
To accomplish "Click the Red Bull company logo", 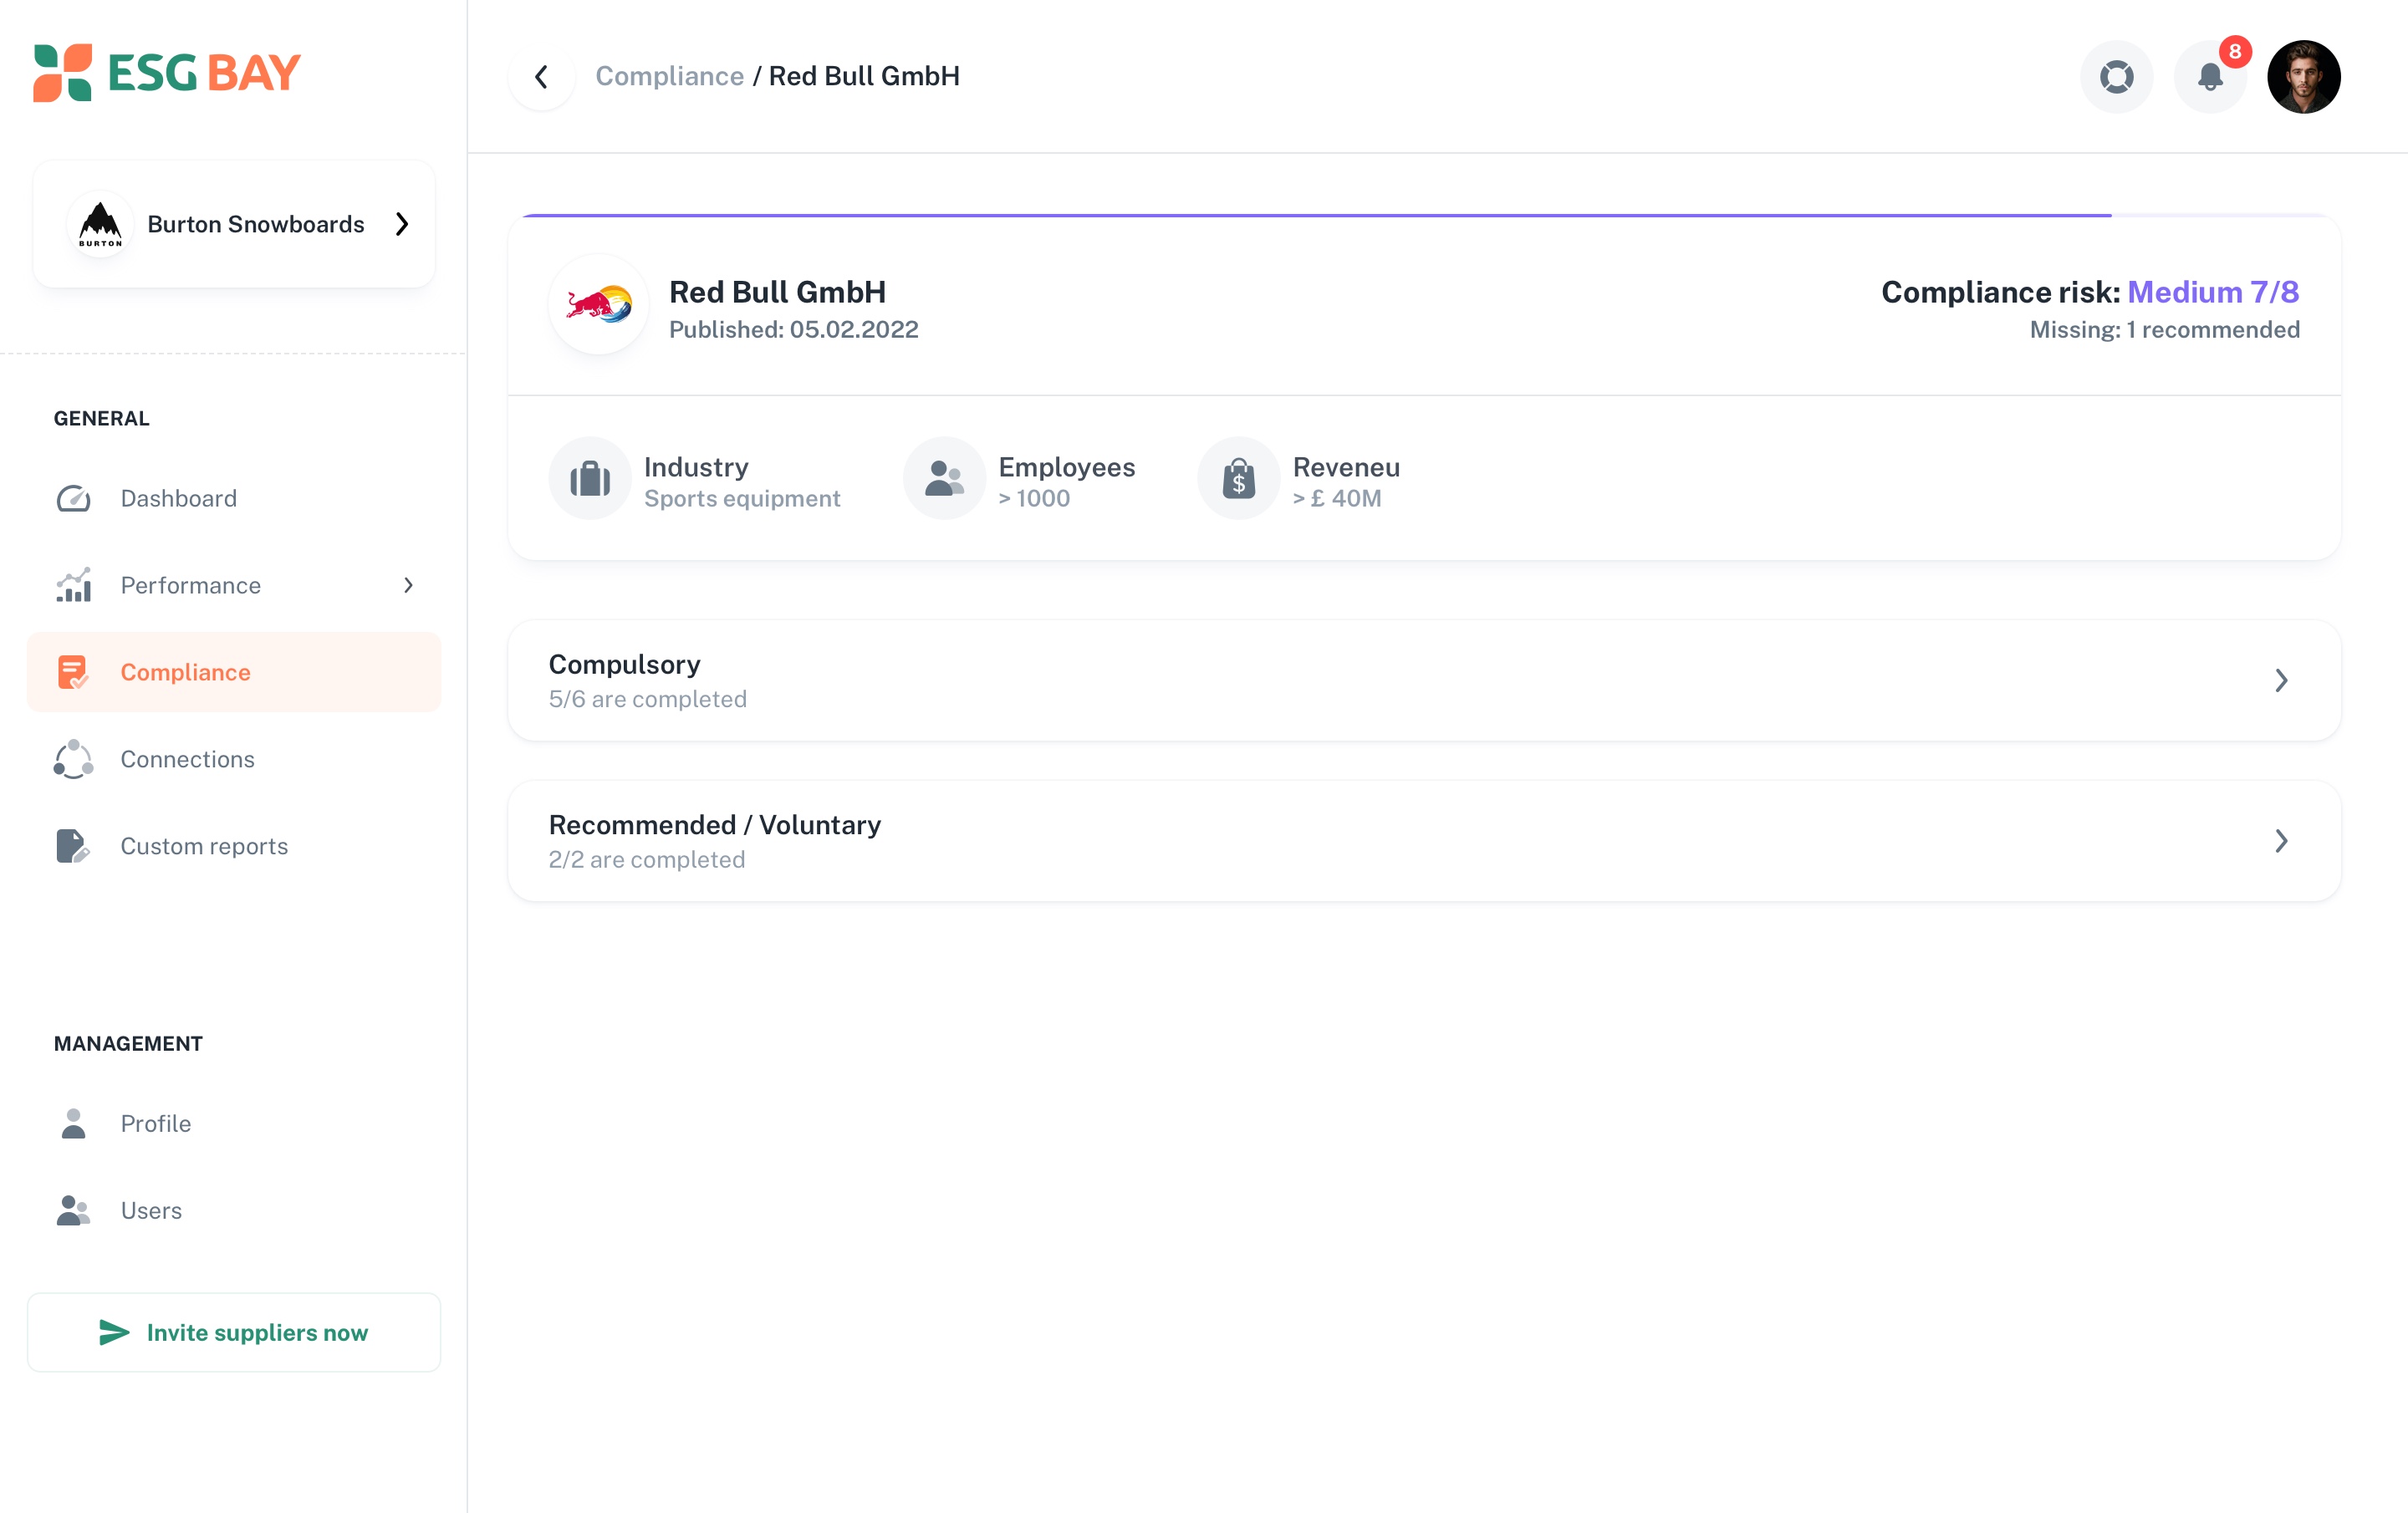I will [x=599, y=304].
